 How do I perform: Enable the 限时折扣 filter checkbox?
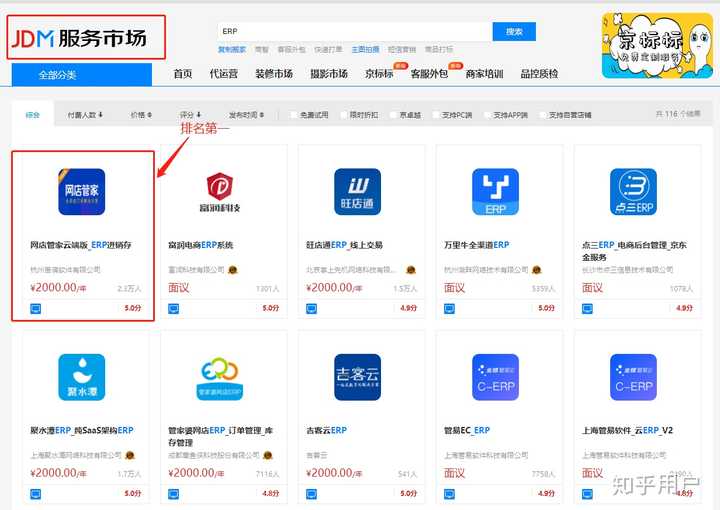point(343,115)
